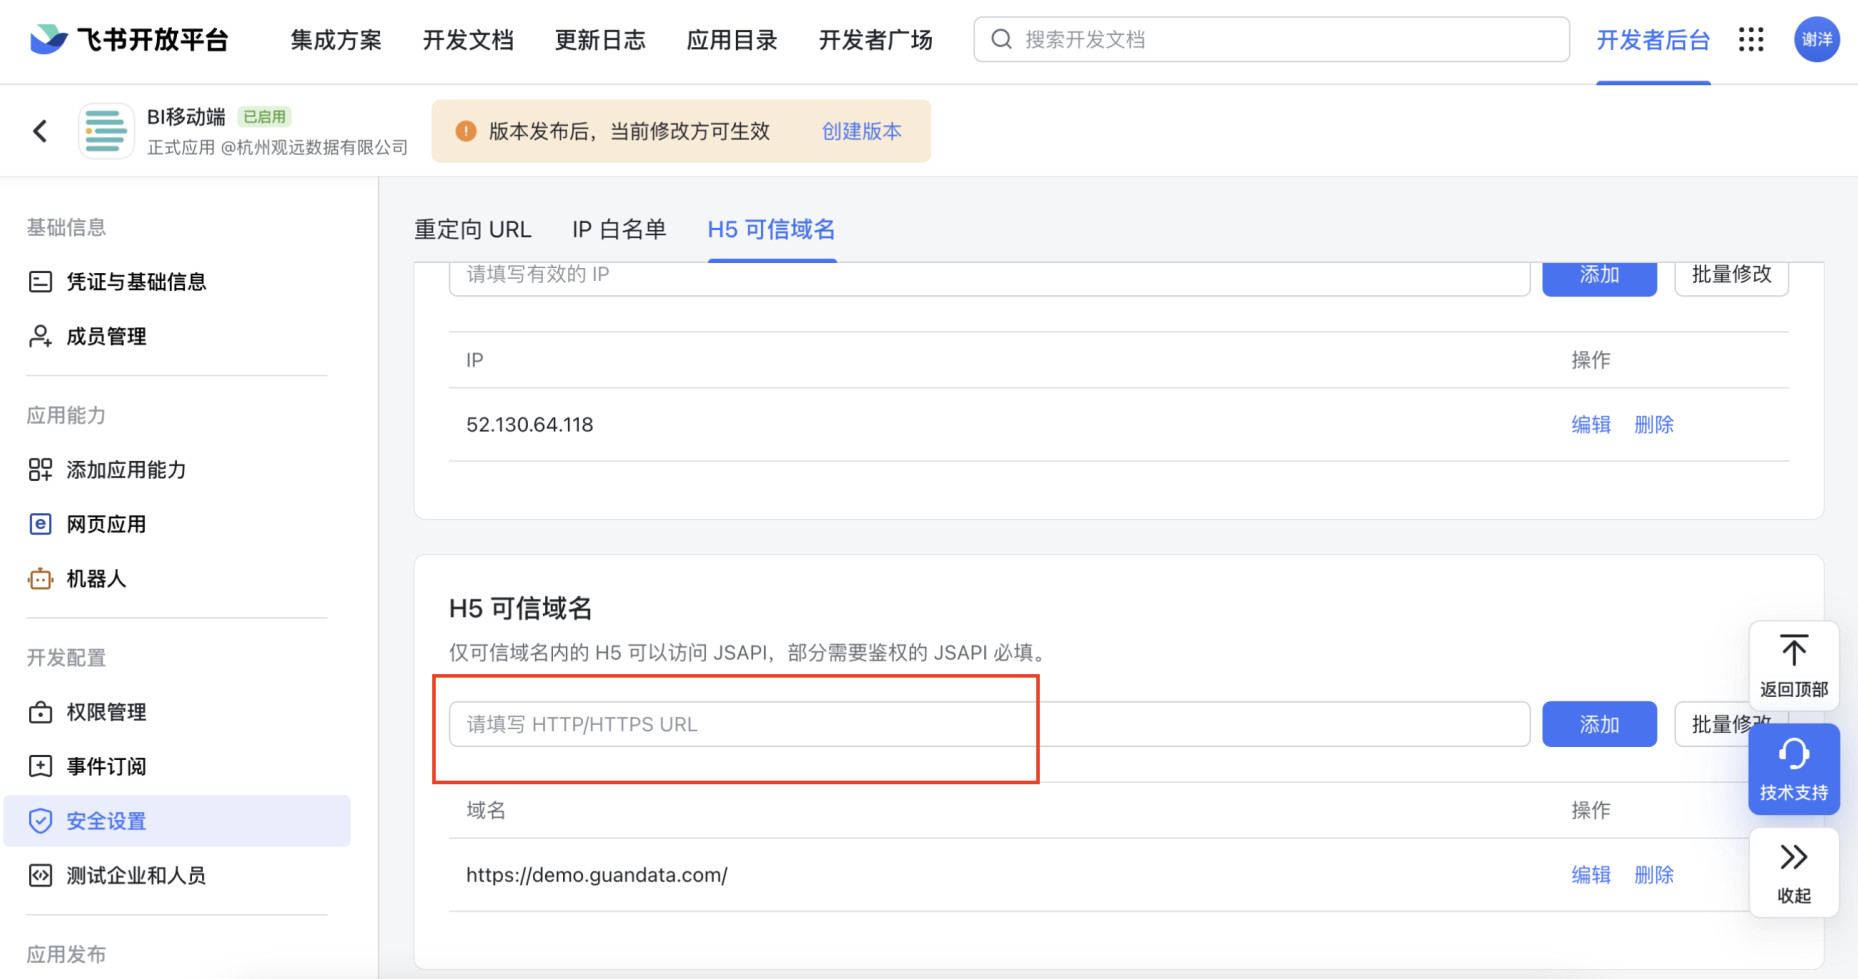Open the app grid launcher icon

[1751, 40]
